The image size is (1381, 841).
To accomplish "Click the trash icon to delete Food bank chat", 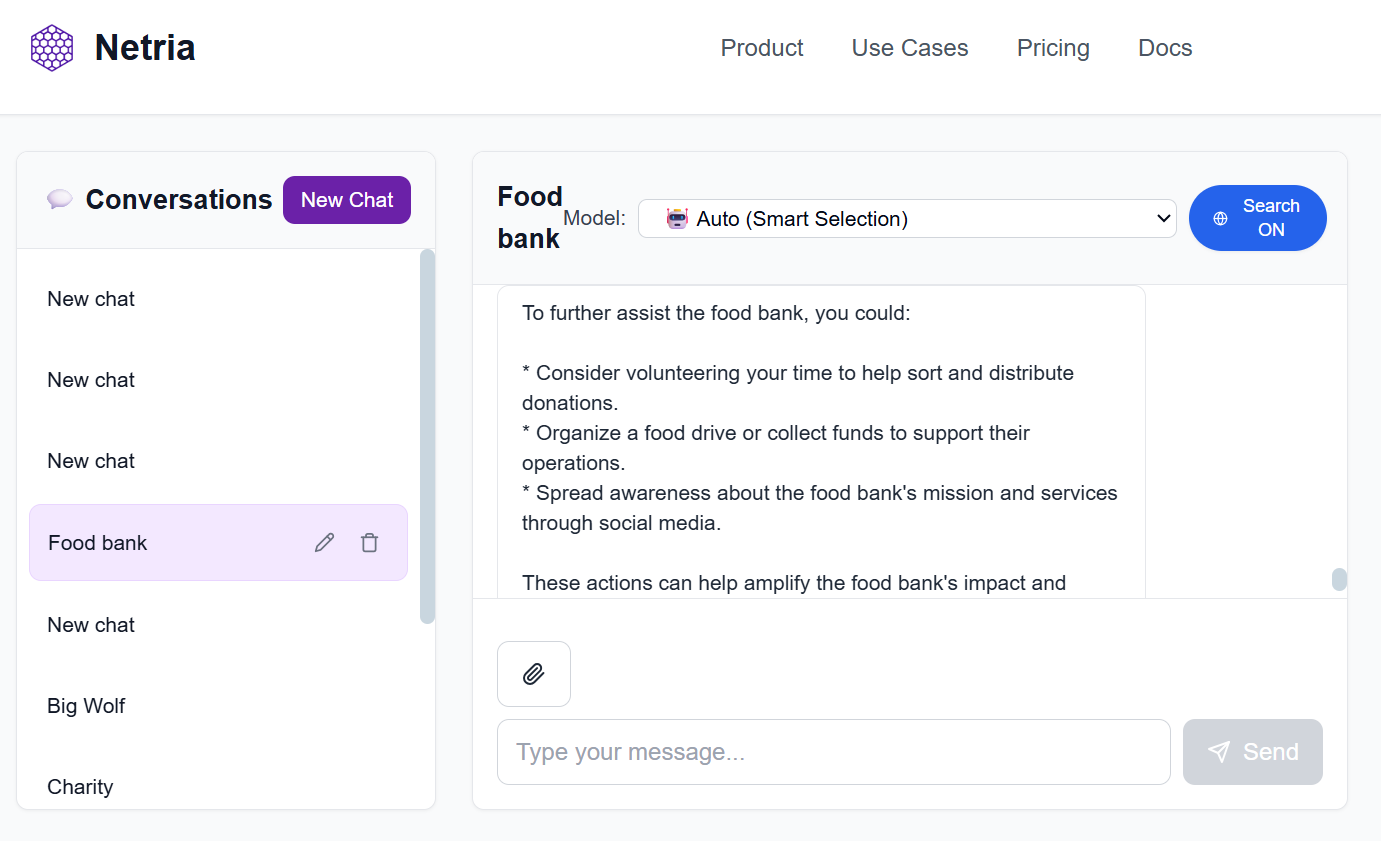I will coord(369,542).
